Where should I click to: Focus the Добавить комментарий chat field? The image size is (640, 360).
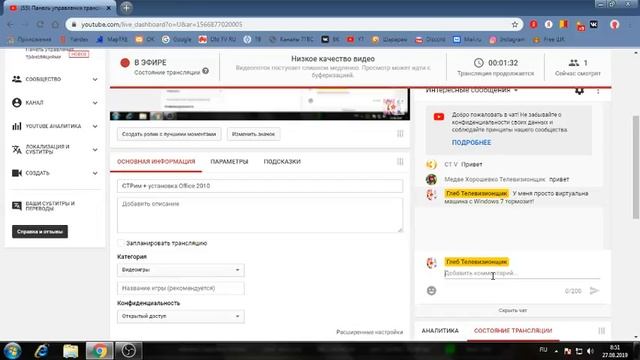tap(522, 273)
